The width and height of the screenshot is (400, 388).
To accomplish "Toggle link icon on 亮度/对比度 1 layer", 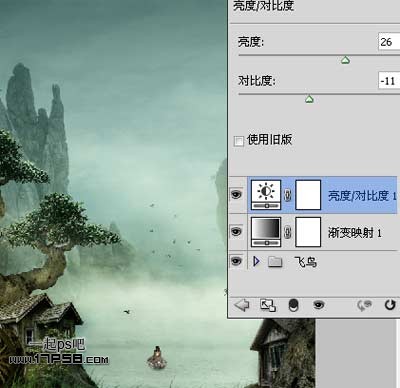I will (x=288, y=195).
